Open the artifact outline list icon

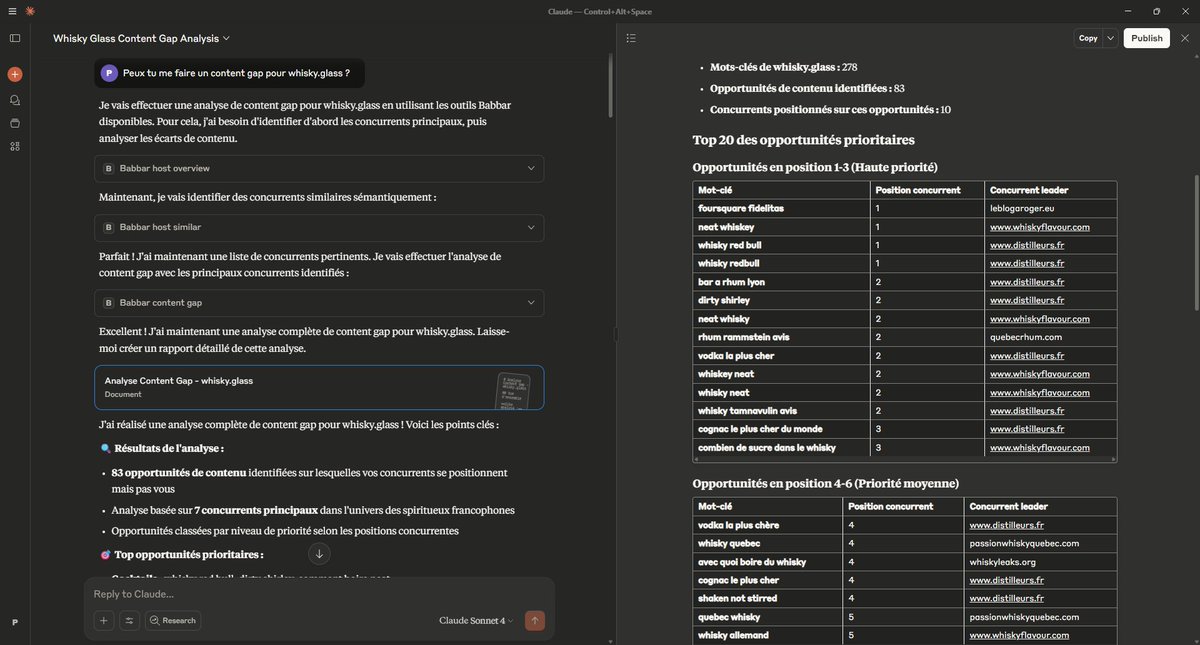pos(631,38)
